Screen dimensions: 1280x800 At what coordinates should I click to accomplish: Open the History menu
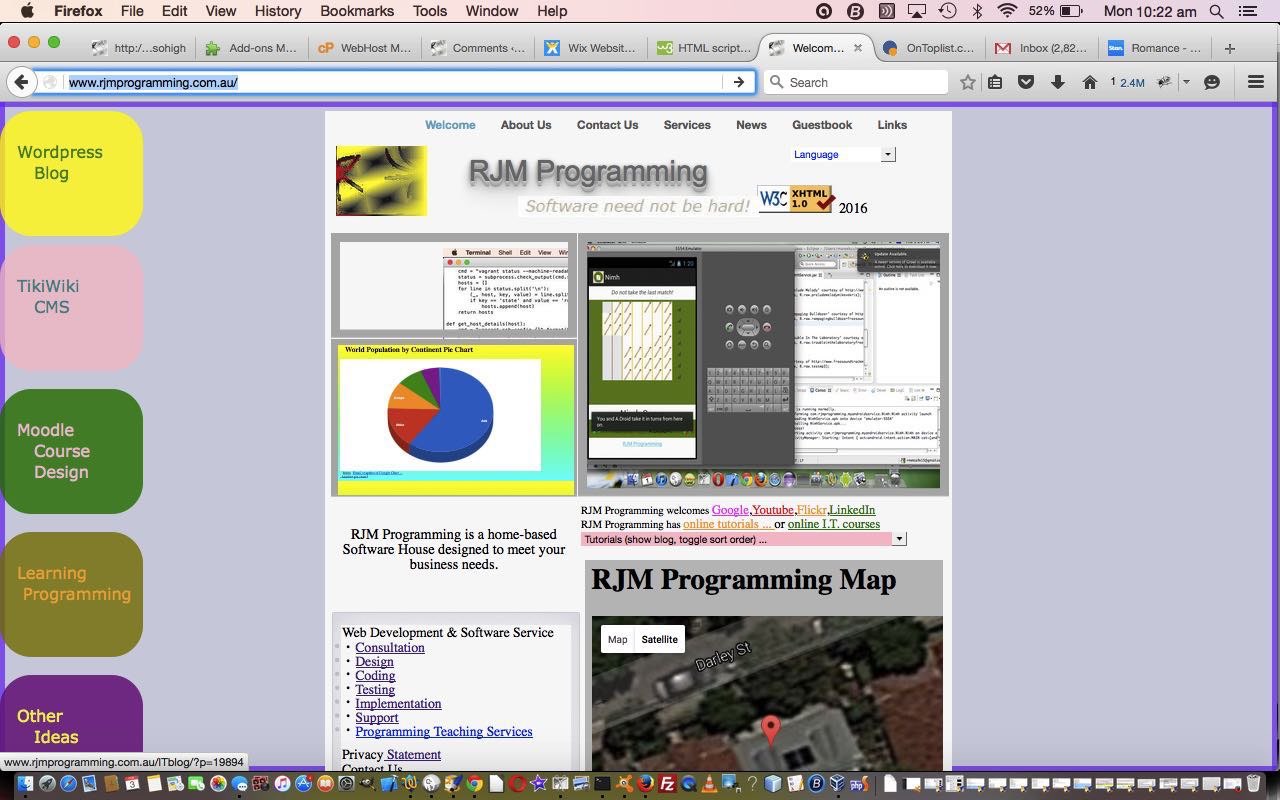coord(278,11)
